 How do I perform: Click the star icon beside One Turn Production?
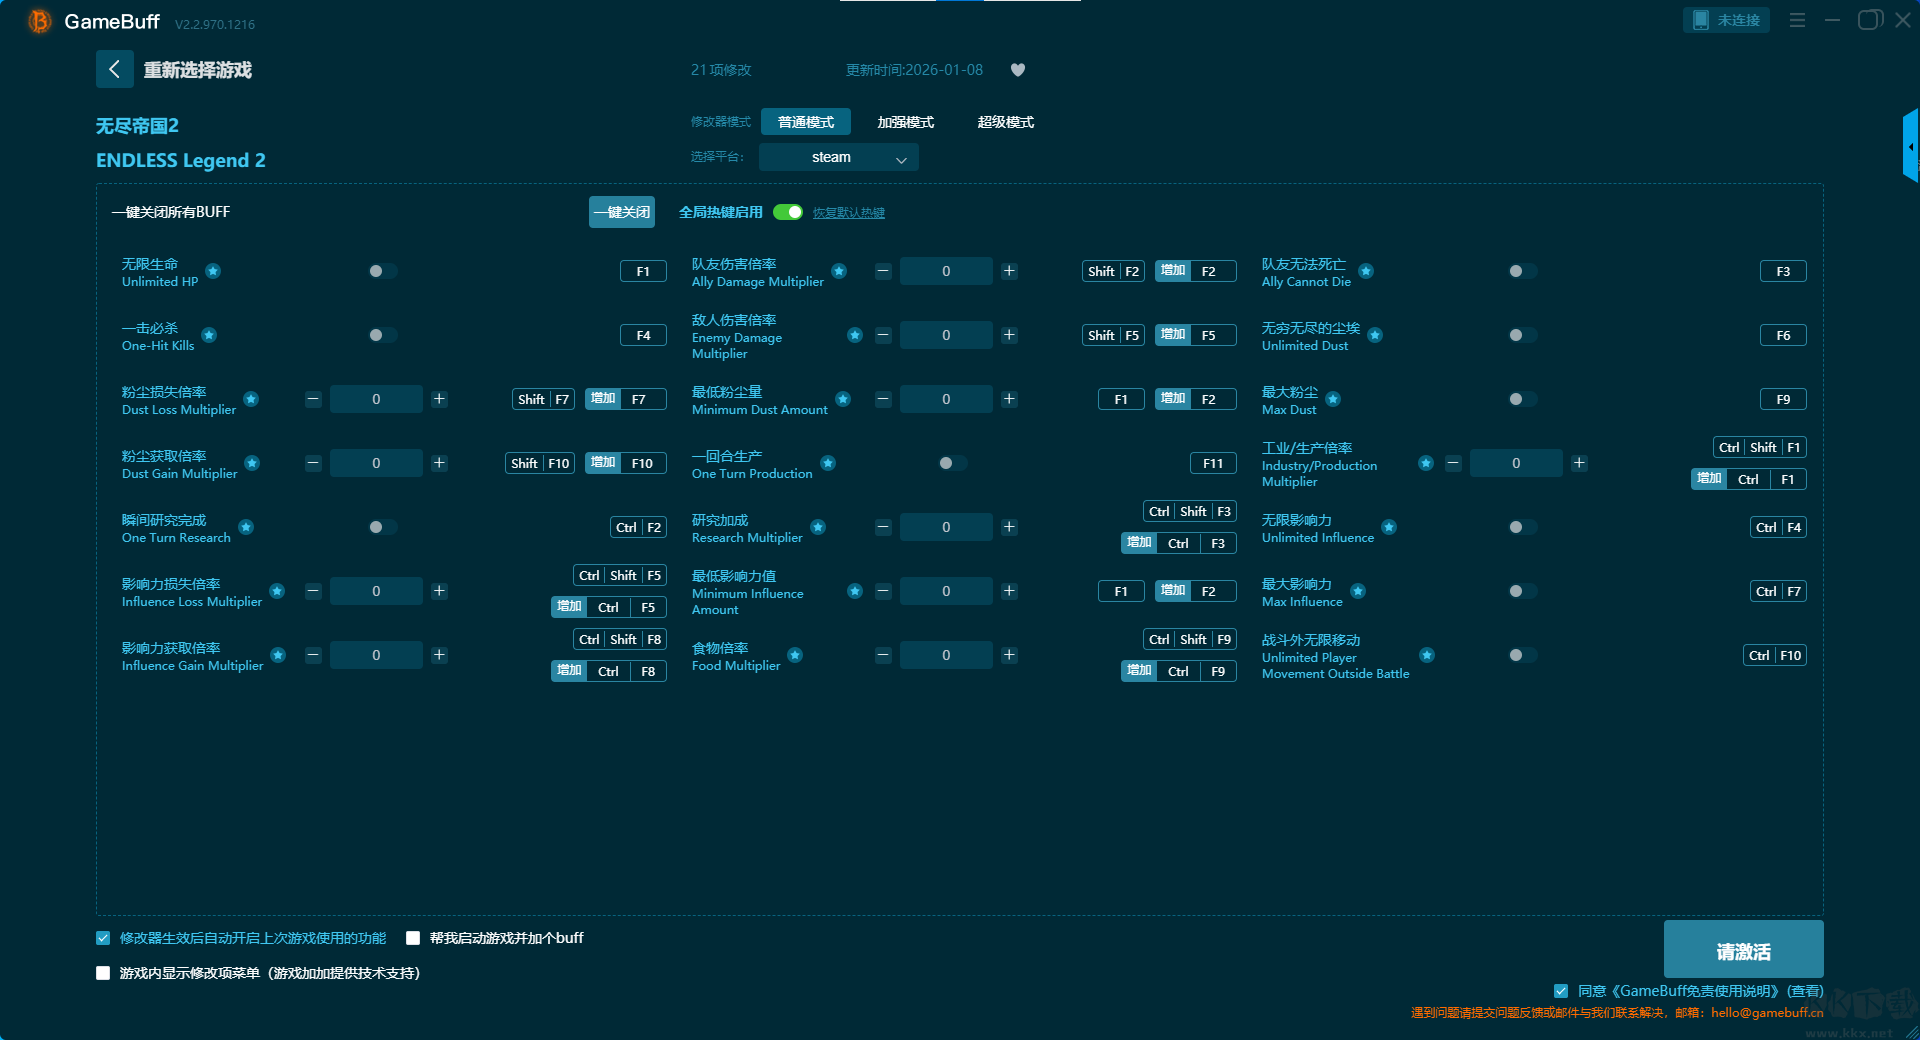point(828,463)
